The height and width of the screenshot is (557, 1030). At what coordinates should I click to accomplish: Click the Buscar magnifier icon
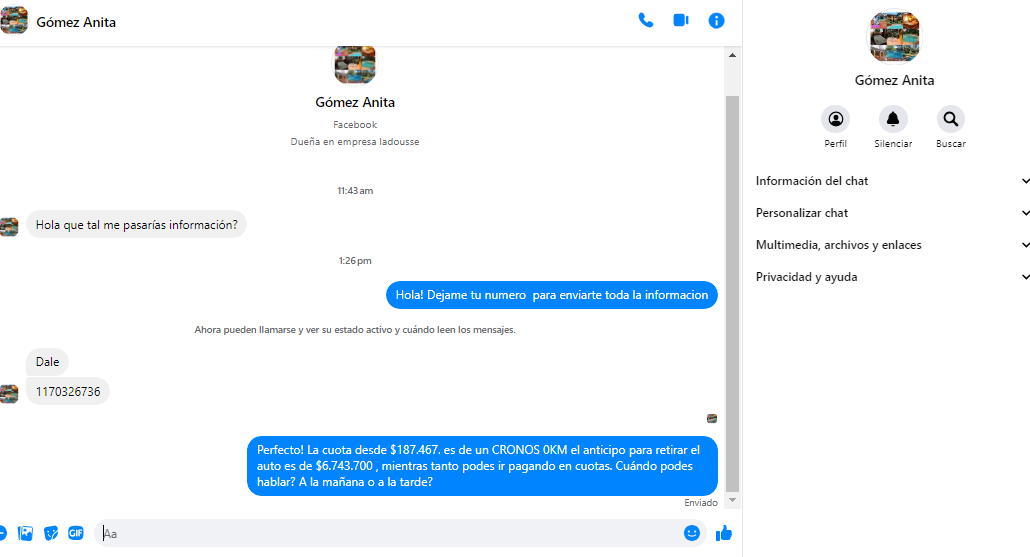pyautogui.click(x=950, y=120)
